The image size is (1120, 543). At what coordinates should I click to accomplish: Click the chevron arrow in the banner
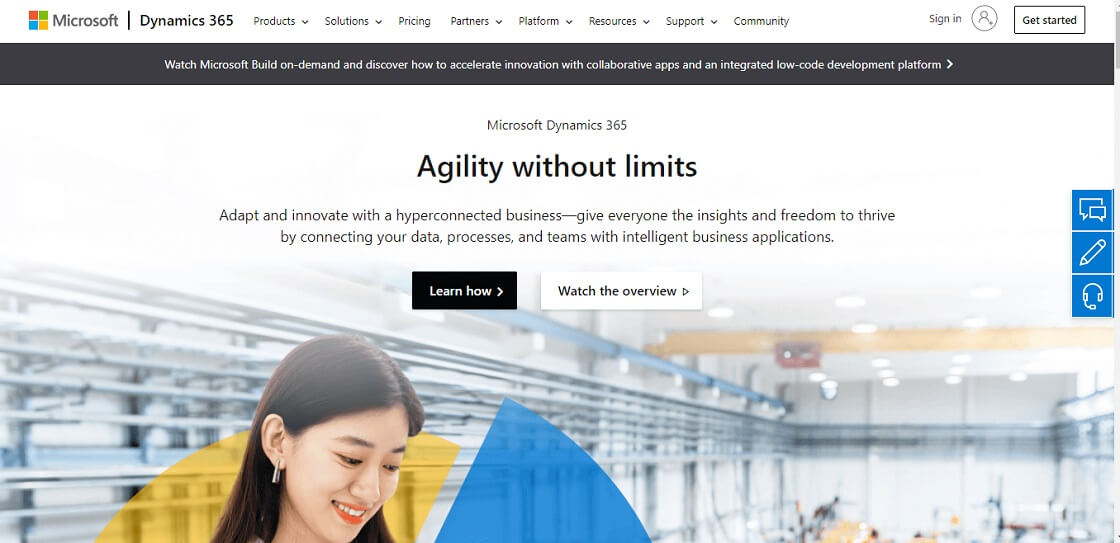pos(949,64)
